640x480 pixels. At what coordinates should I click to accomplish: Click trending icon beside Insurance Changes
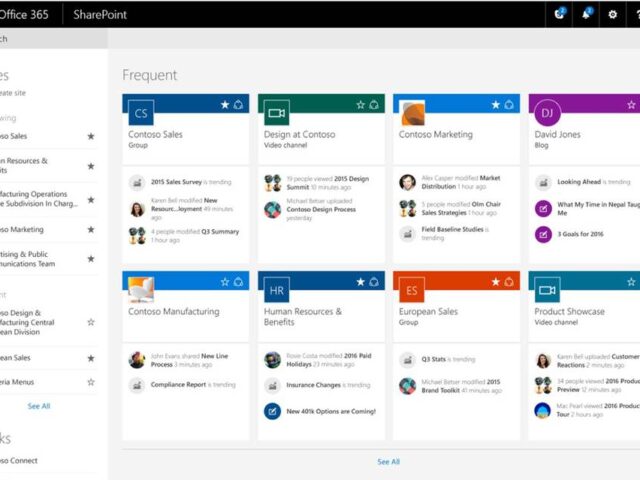(272, 385)
